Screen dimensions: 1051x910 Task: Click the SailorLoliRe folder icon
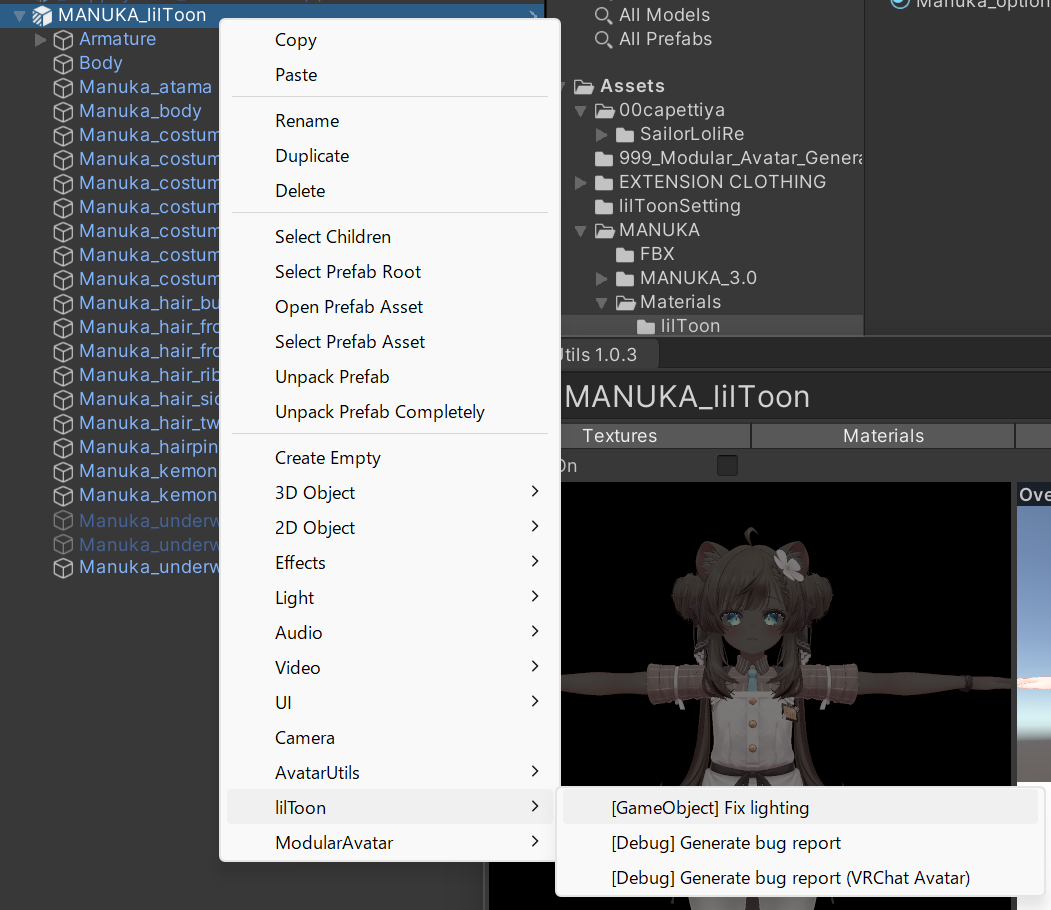[625, 135]
